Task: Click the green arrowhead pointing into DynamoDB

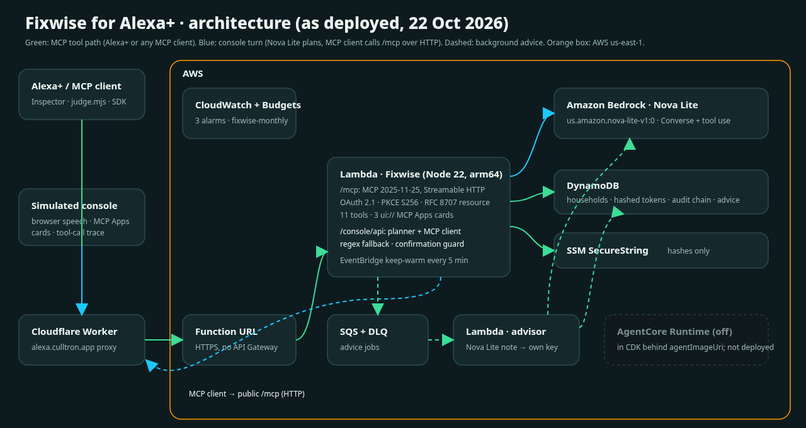Action: (x=548, y=192)
